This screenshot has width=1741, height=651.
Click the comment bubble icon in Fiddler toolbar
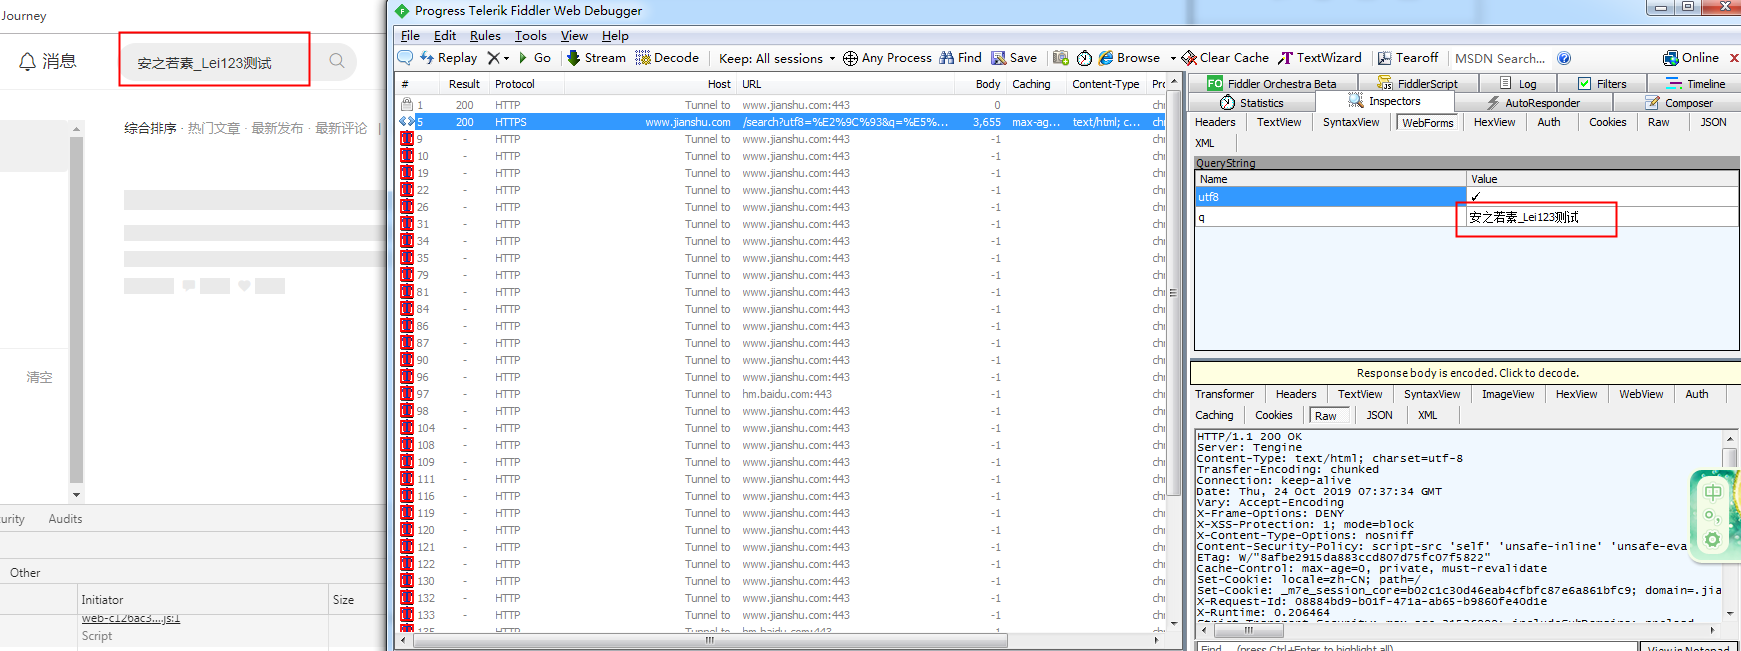(405, 58)
